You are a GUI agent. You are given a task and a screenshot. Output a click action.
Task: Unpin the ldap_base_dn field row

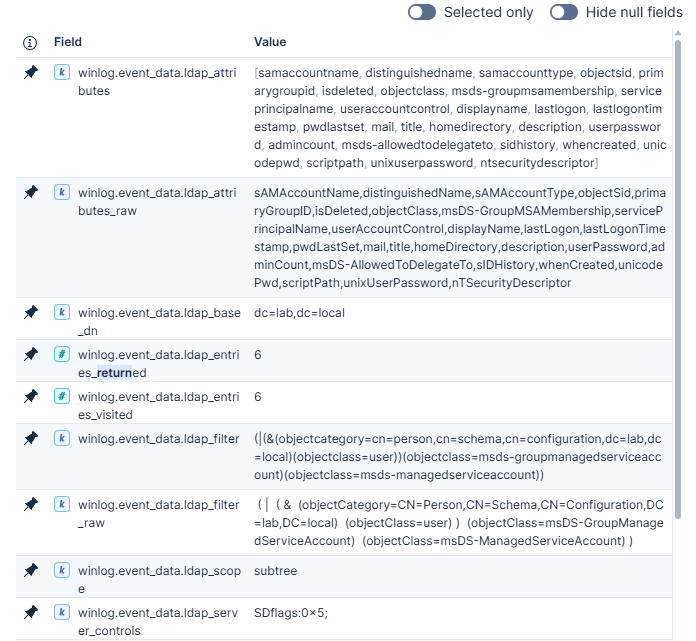click(31, 313)
